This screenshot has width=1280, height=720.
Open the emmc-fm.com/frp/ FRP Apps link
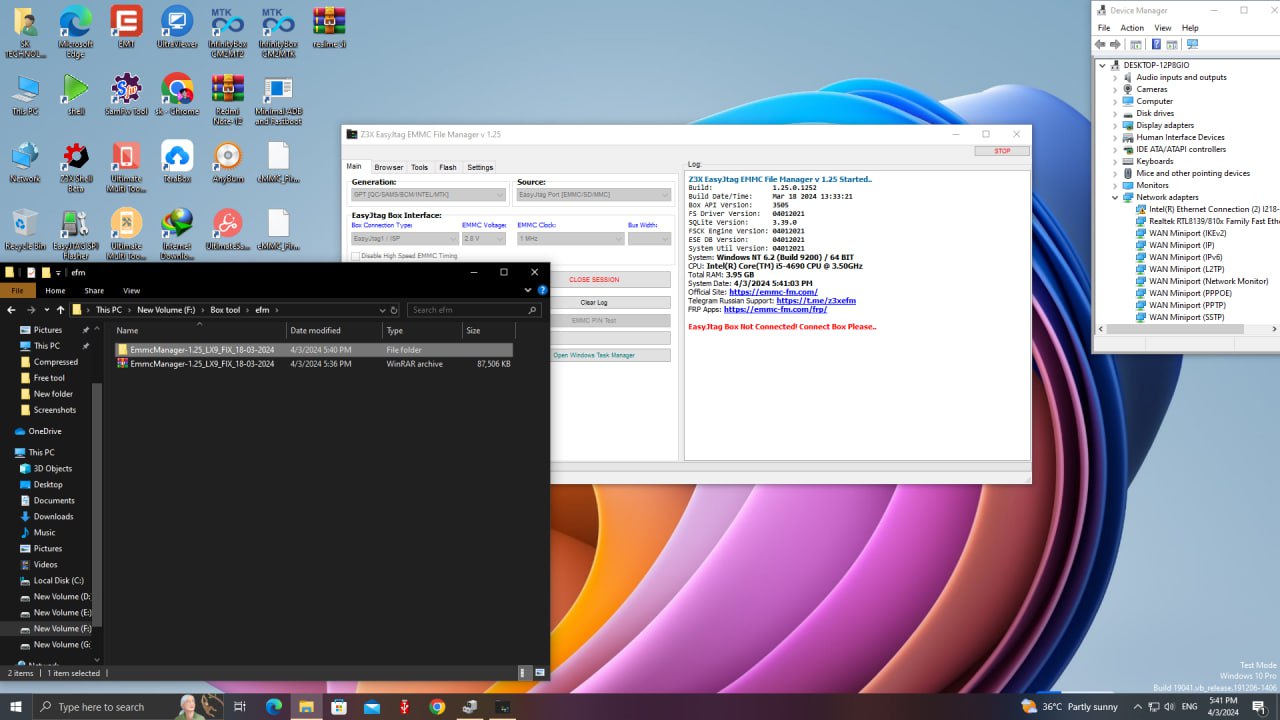tap(775, 310)
